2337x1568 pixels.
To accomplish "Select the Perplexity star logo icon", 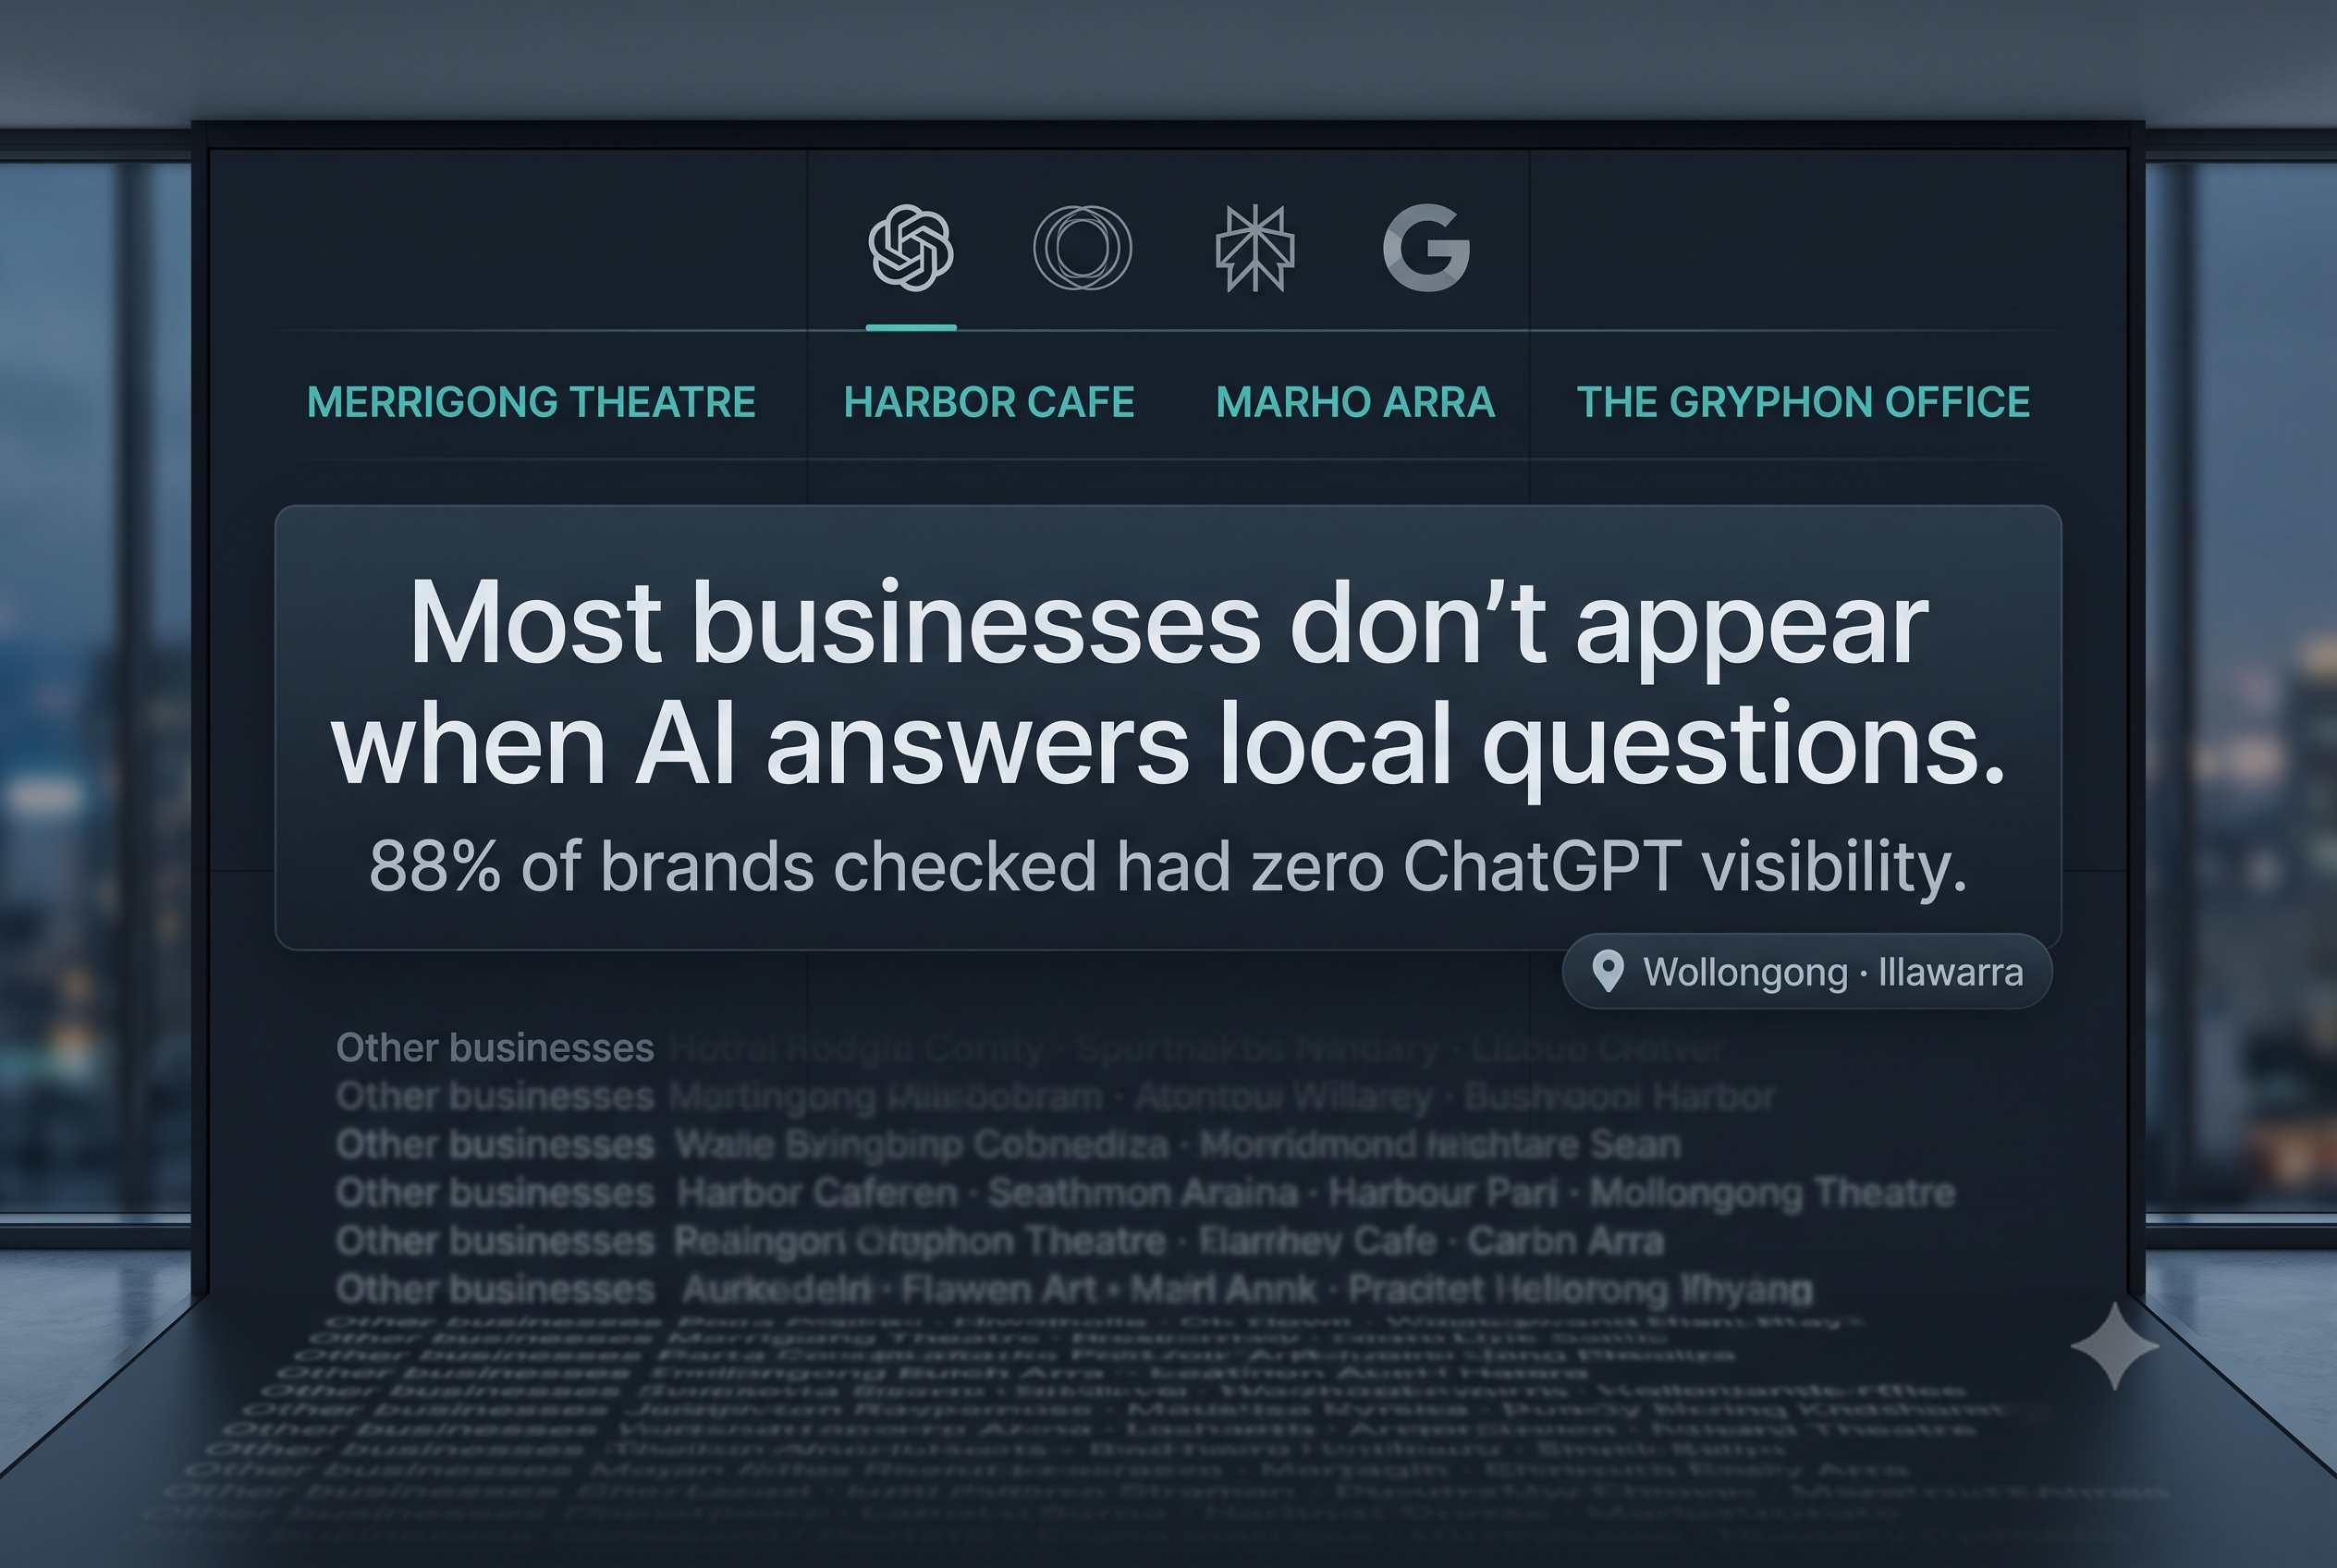I will [1255, 248].
